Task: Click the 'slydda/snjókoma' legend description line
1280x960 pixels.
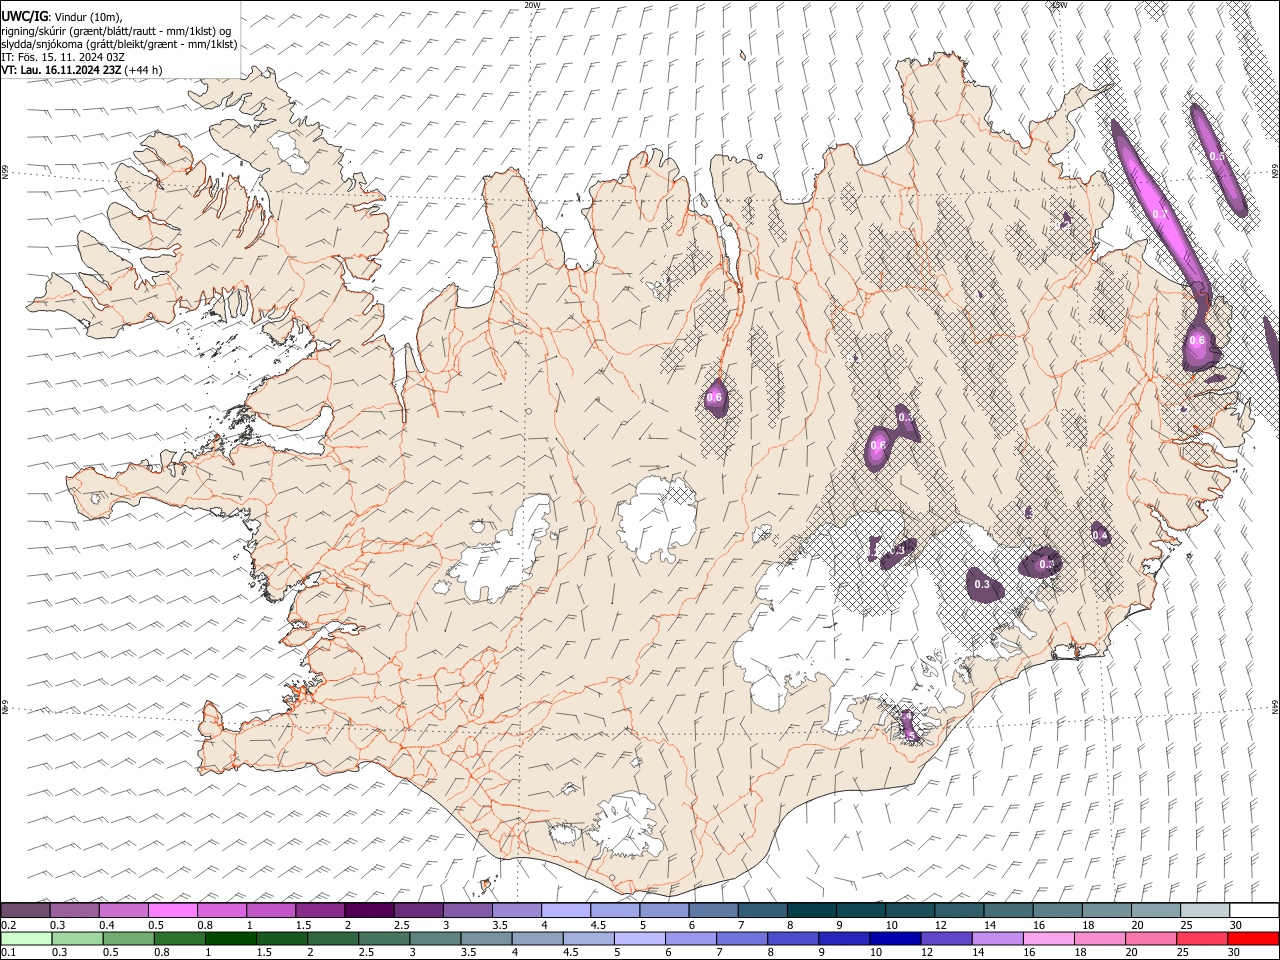Action: click(x=119, y=44)
